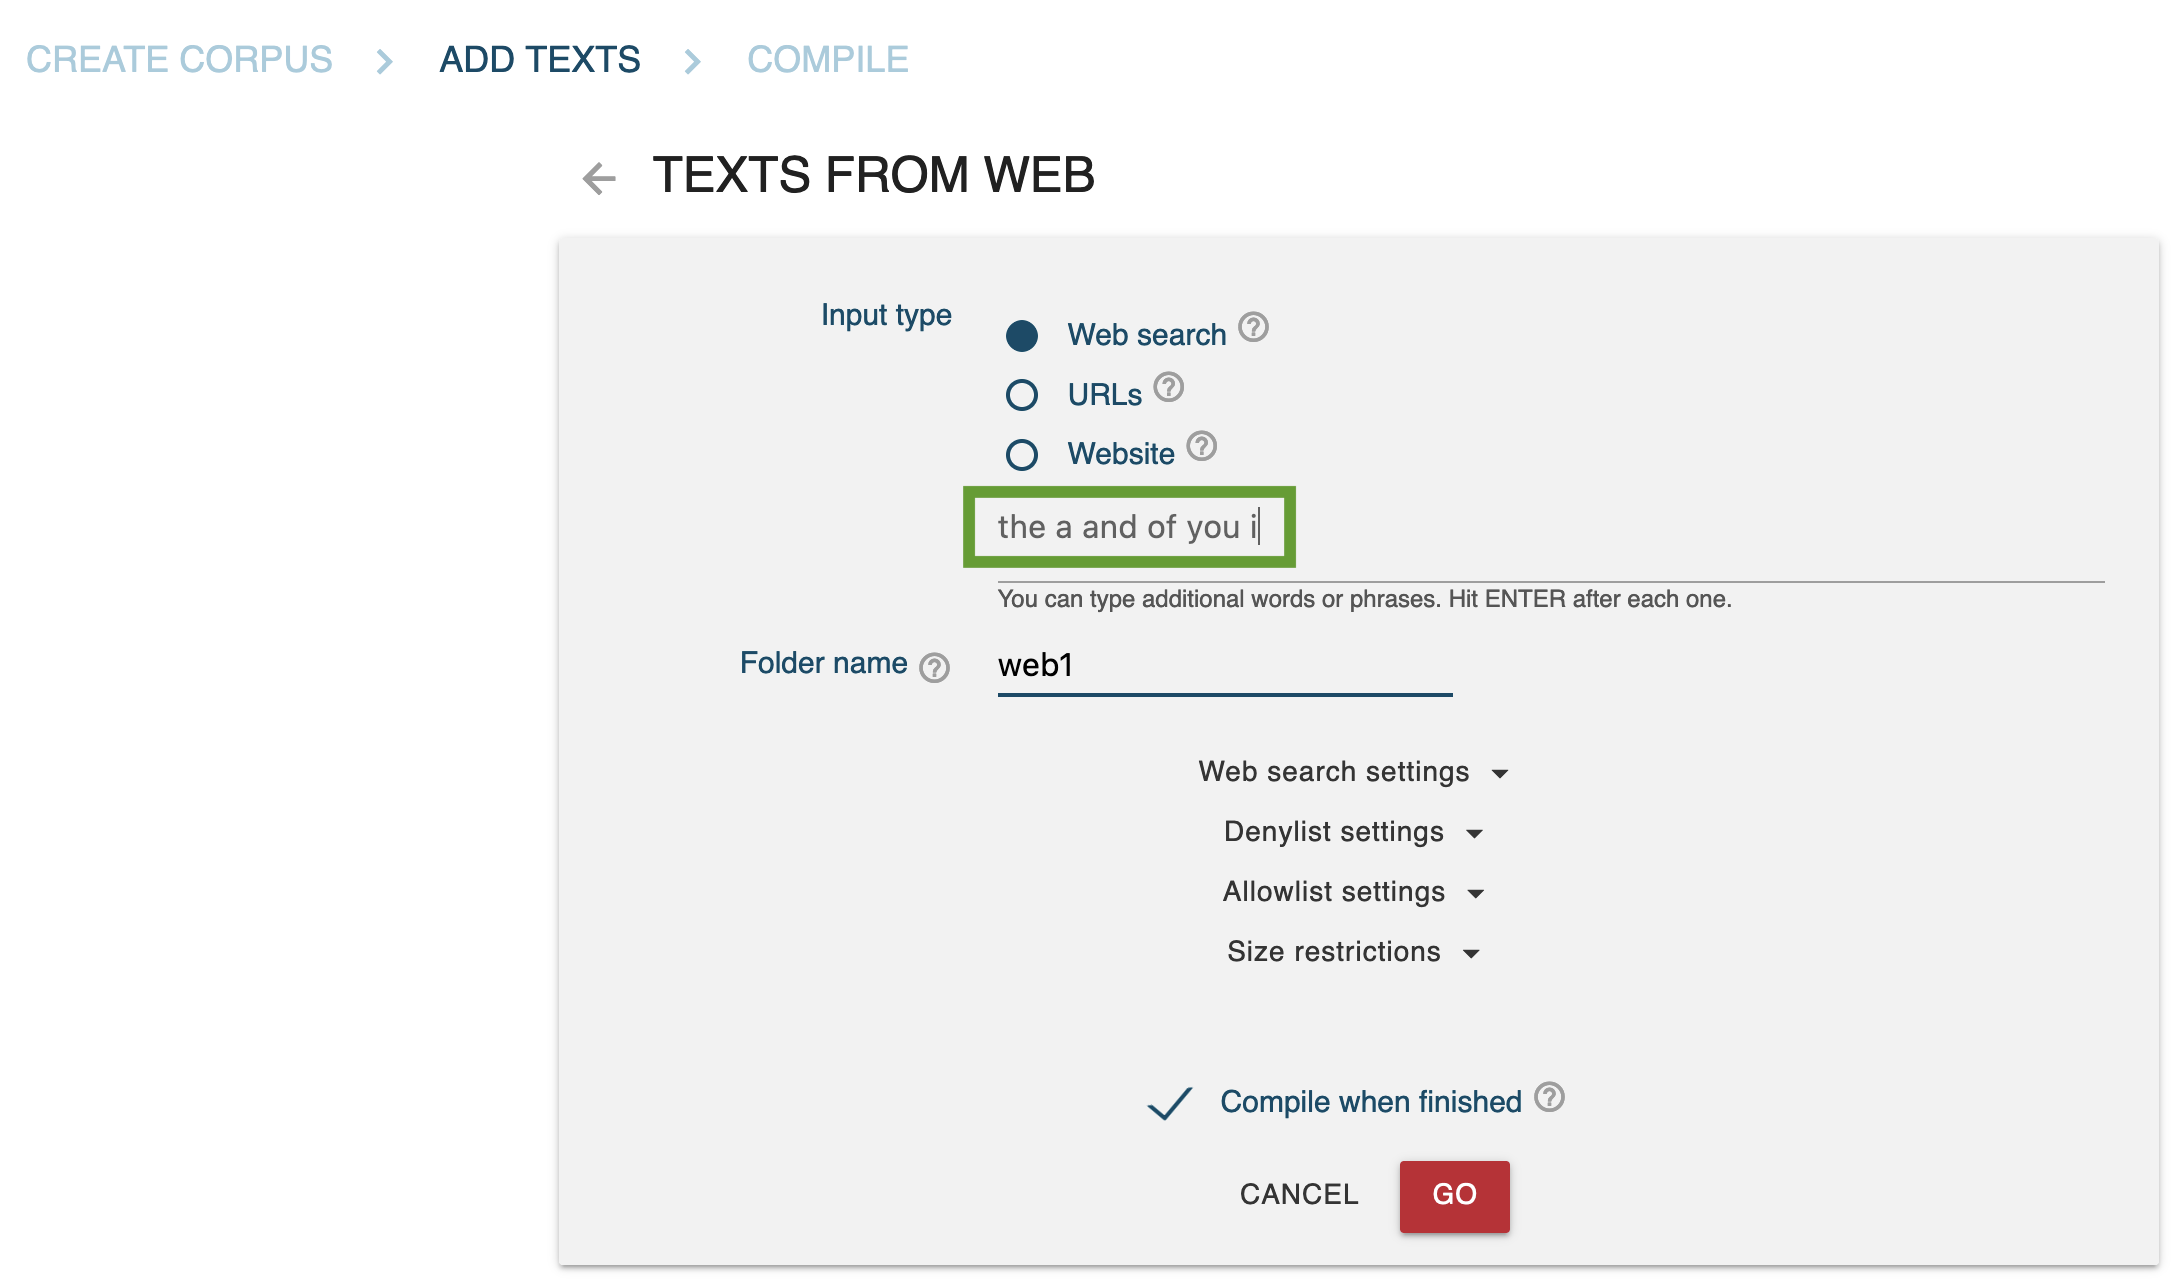2184x1286 pixels.
Task: Expand Denylist settings
Action: click(1353, 832)
